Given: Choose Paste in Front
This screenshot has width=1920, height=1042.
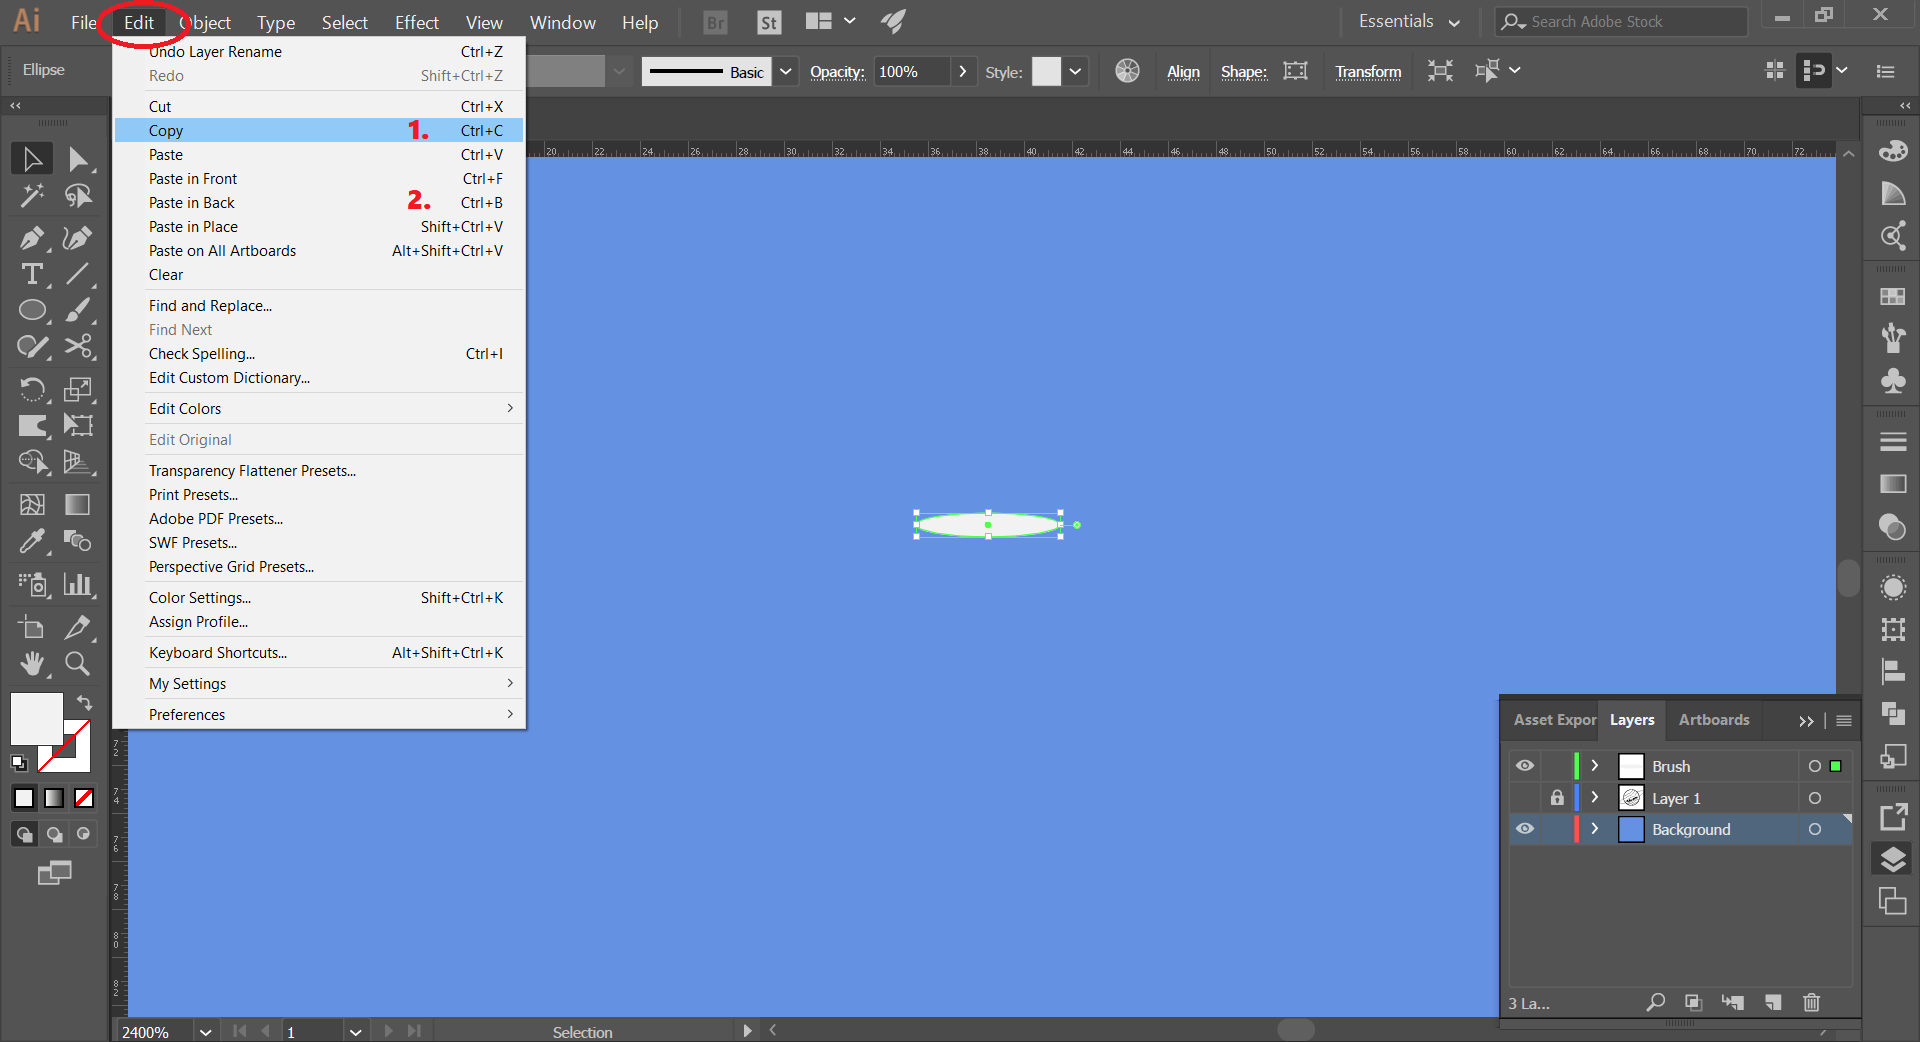Looking at the screenshot, I should [320, 178].
